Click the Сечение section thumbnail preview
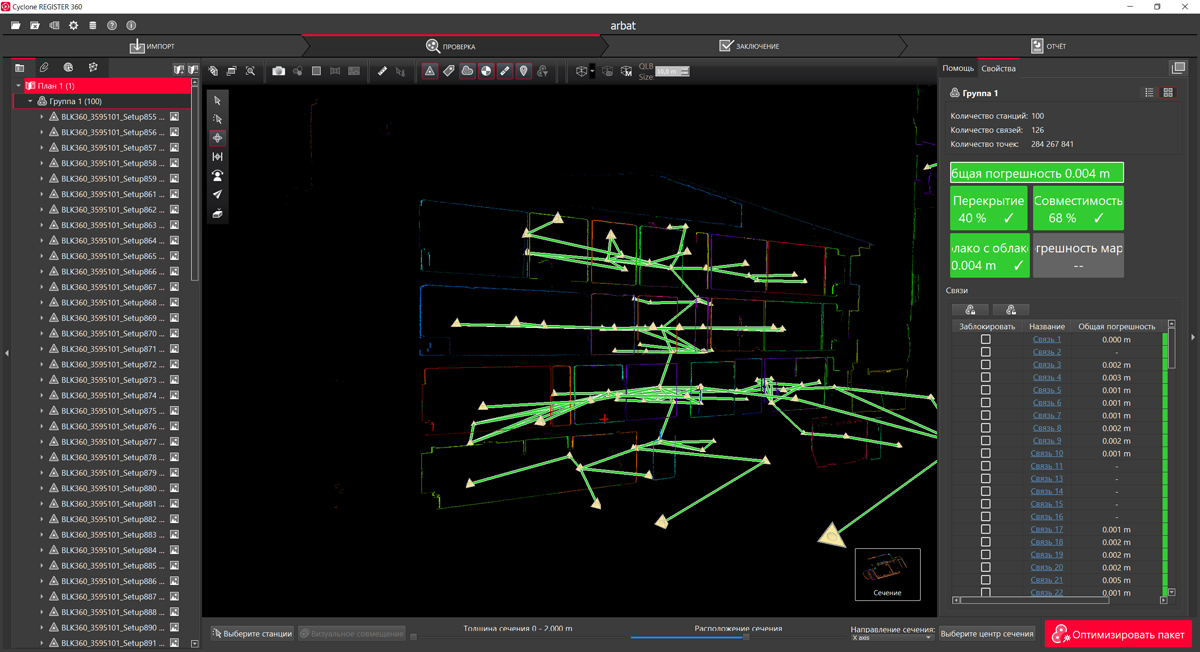The height and width of the screenshot is (652, 1200). (x=887, y=573)
